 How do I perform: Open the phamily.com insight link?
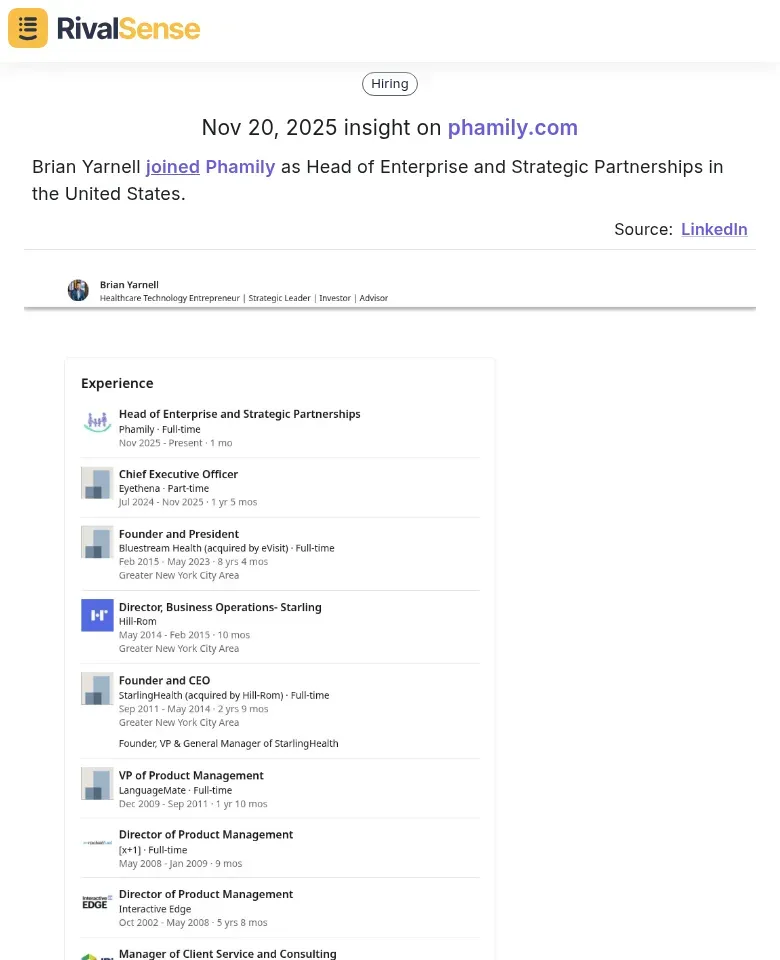click(513, 128)
